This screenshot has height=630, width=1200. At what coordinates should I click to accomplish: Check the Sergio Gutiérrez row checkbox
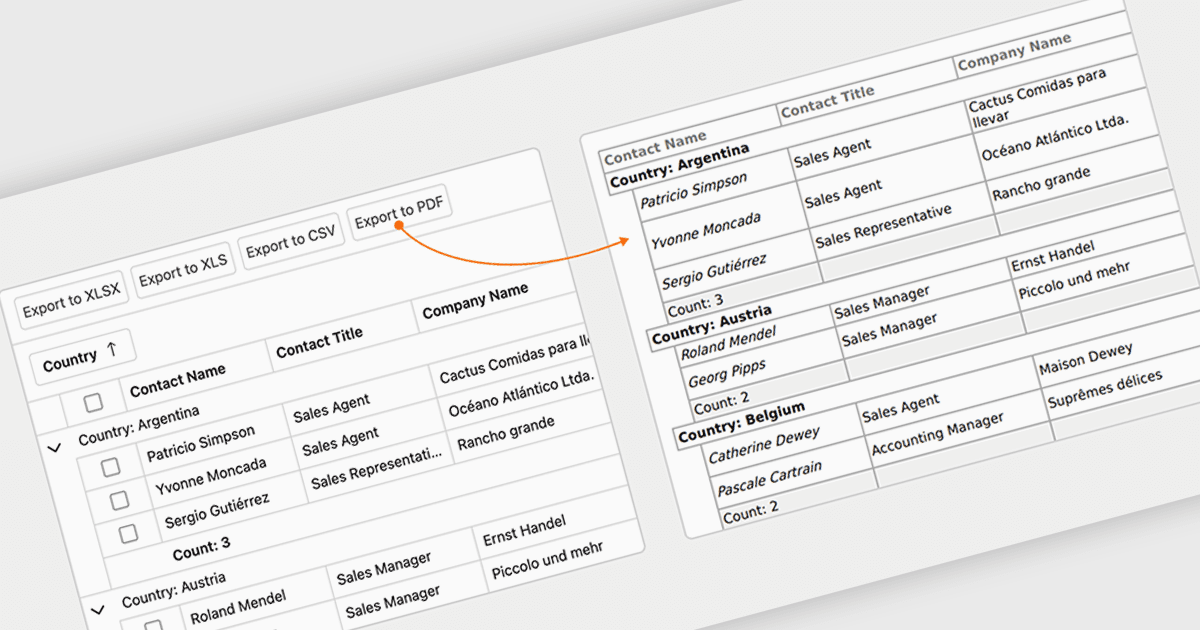click(x=128, y=533)
